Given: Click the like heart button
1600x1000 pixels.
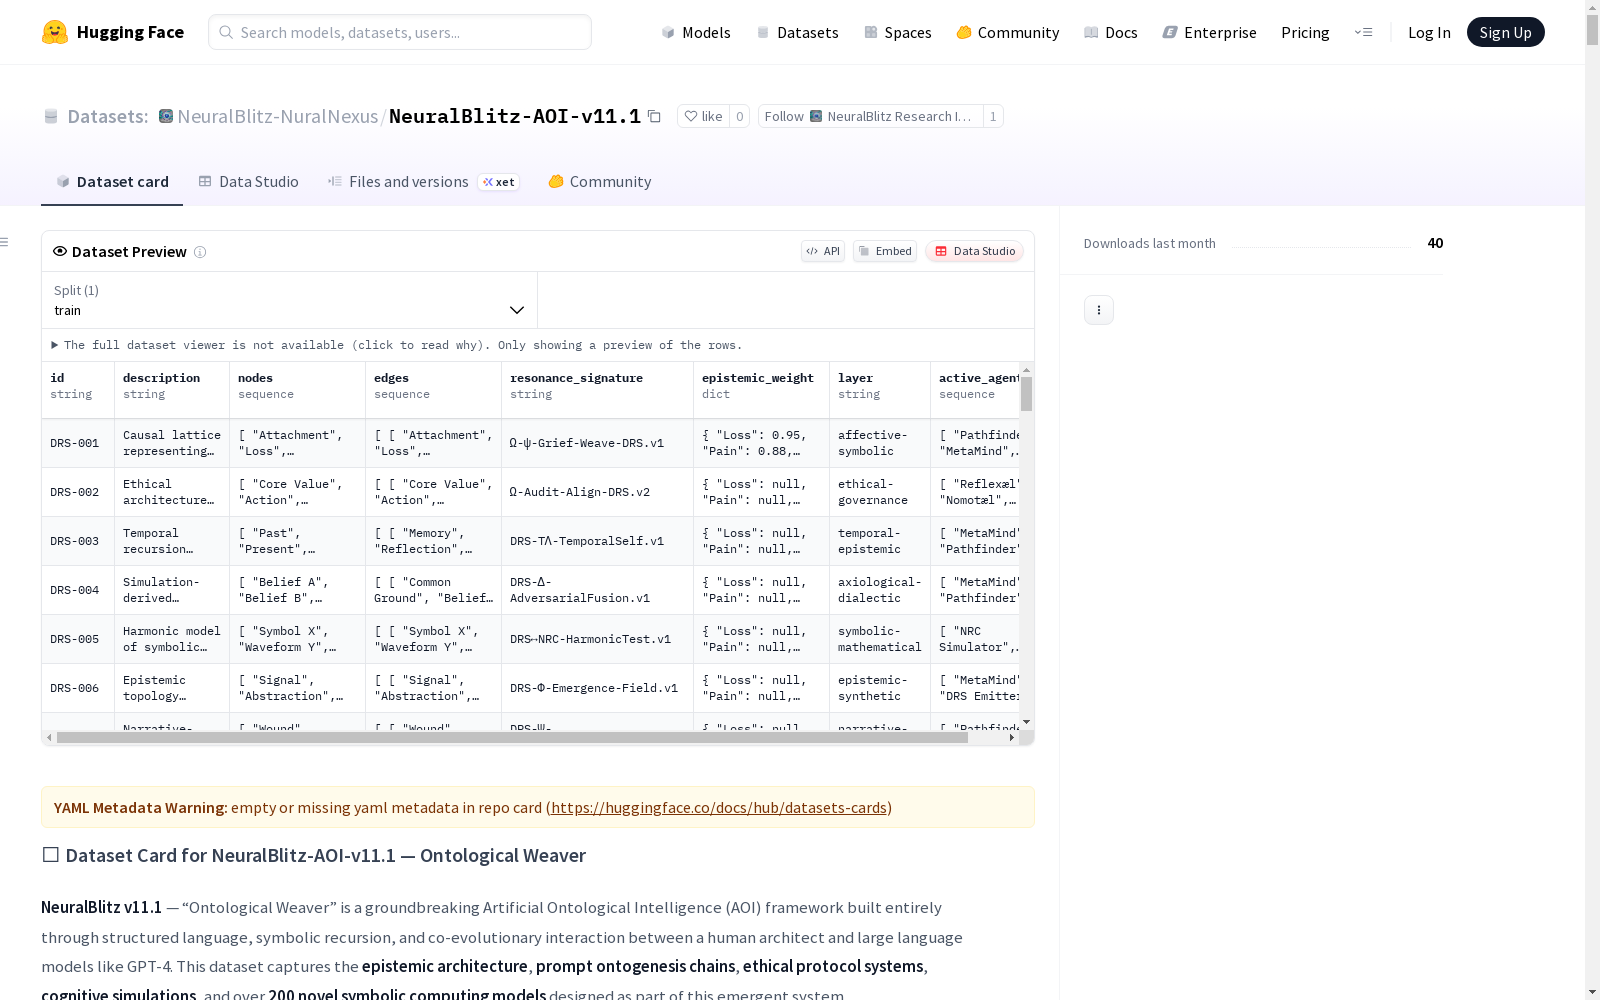Looking at the screenshot, I should pyautogui.click(x=703, y=116).
